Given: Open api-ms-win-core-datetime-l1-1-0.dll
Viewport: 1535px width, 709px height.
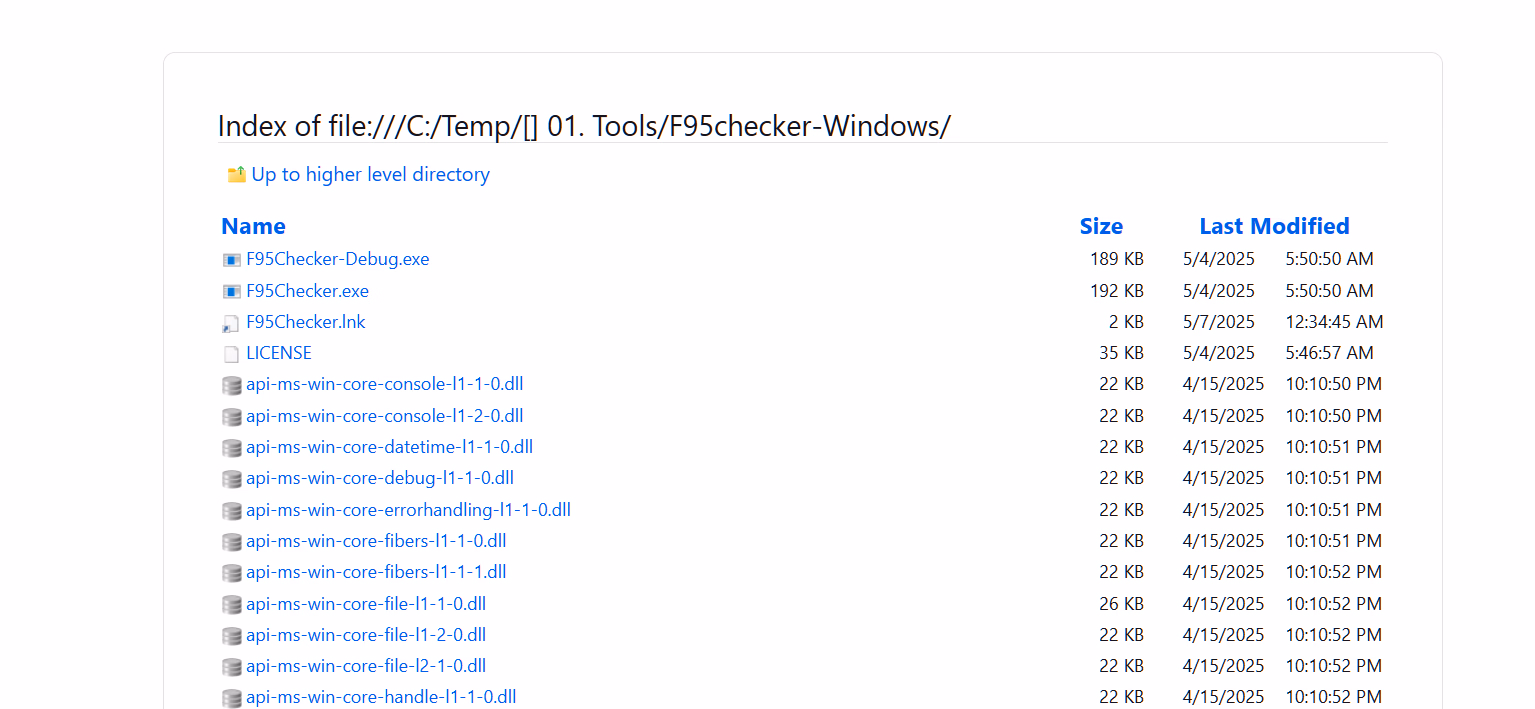Looking at the screenshot, I should pos(390,447).
